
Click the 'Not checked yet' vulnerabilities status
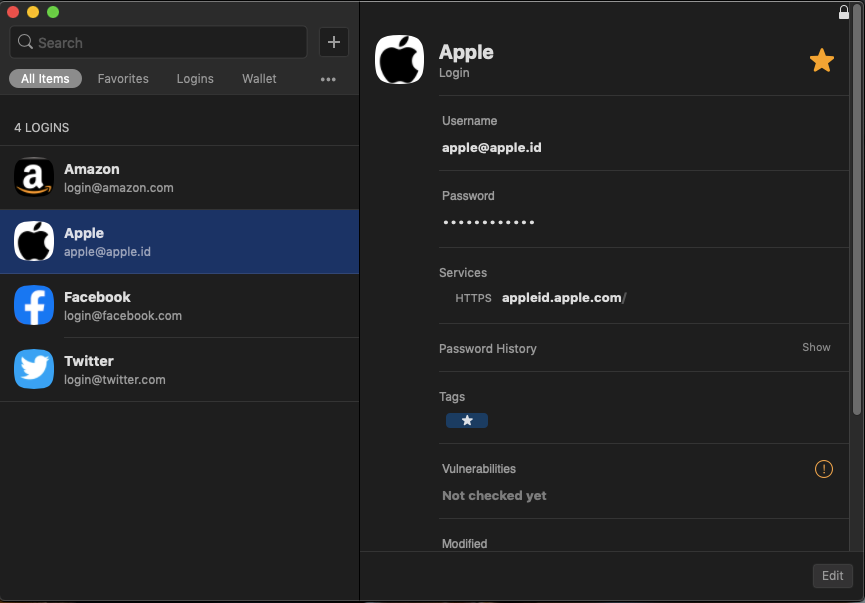pyautogui.click(x=494, y=496)
